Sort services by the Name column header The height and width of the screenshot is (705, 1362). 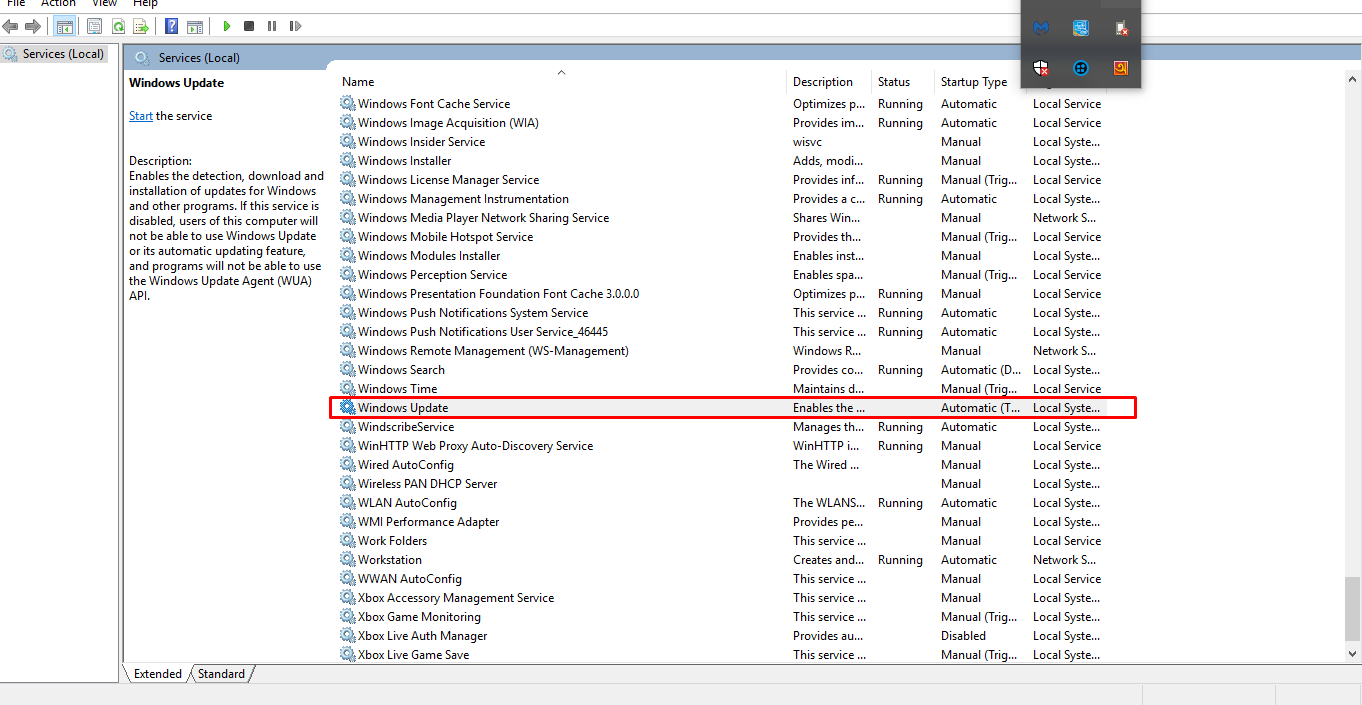coord(560,82)
